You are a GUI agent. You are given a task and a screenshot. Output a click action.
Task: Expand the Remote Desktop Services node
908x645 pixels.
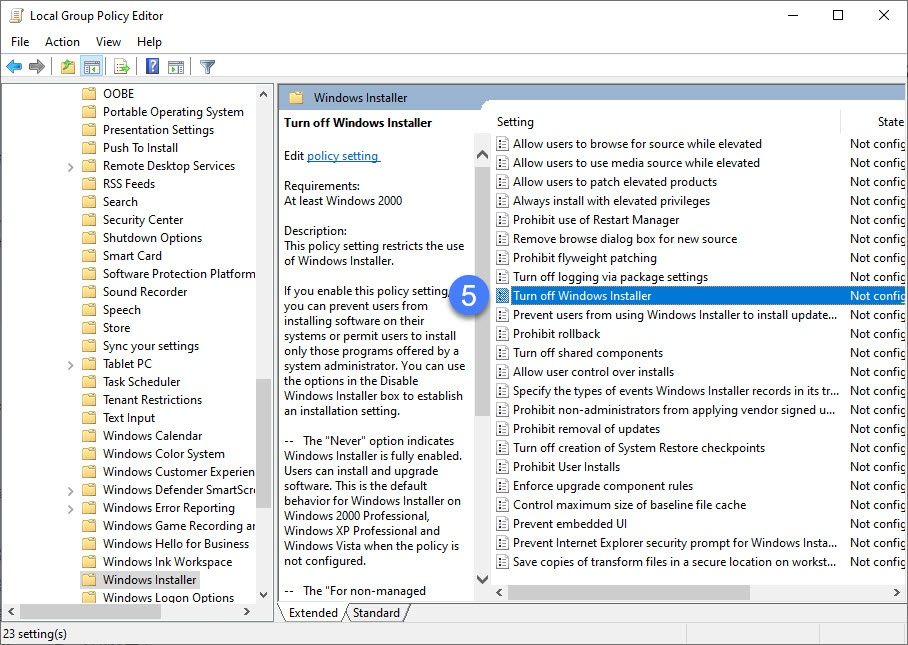(71, 167)
